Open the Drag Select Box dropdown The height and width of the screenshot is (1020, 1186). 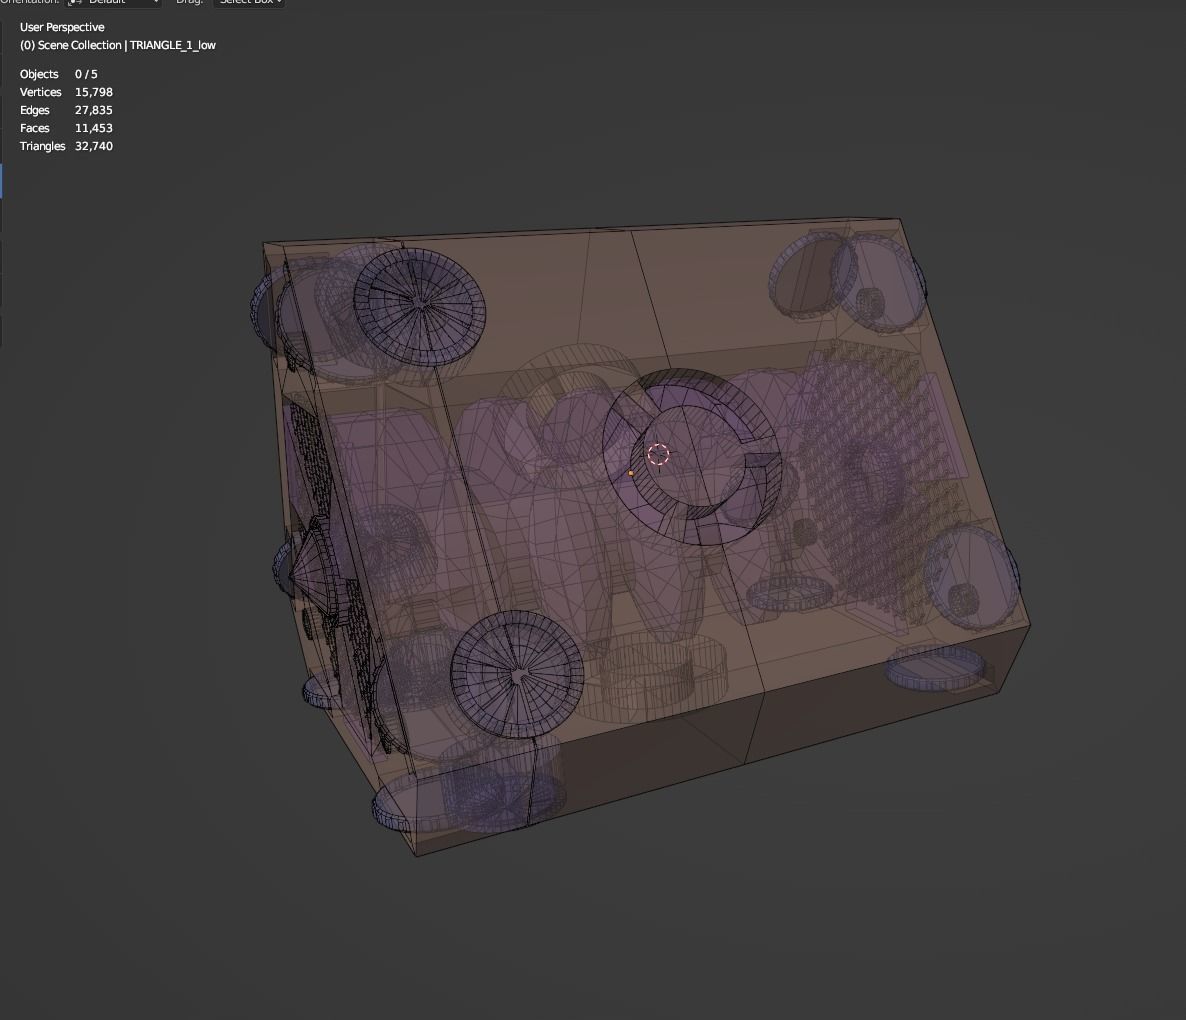[249, 2]
